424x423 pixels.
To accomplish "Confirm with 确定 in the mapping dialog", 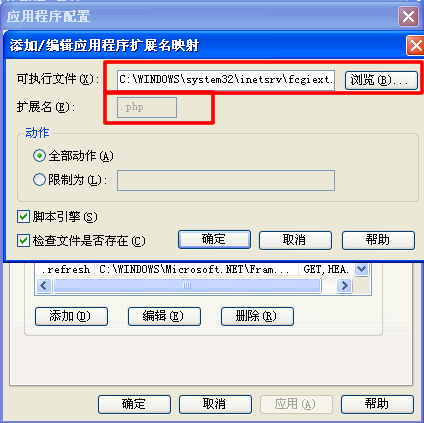I will [x=214, y=240].
